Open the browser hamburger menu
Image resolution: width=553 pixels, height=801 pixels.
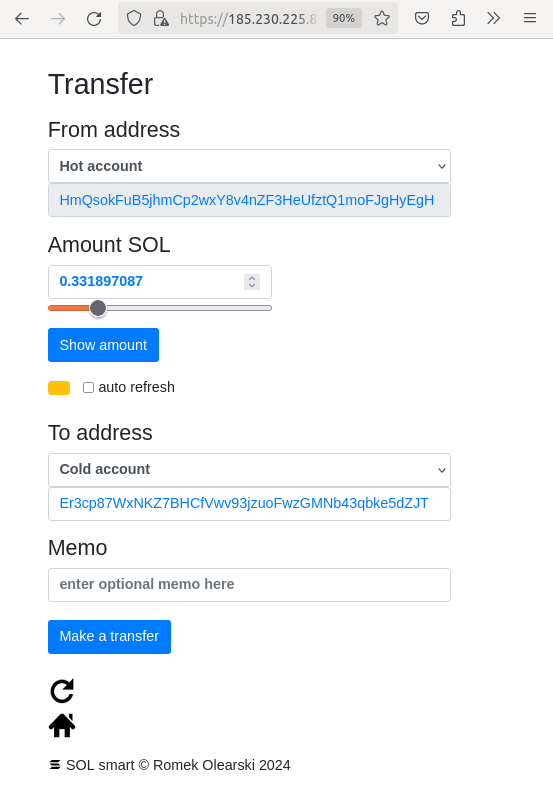[530, 18]
